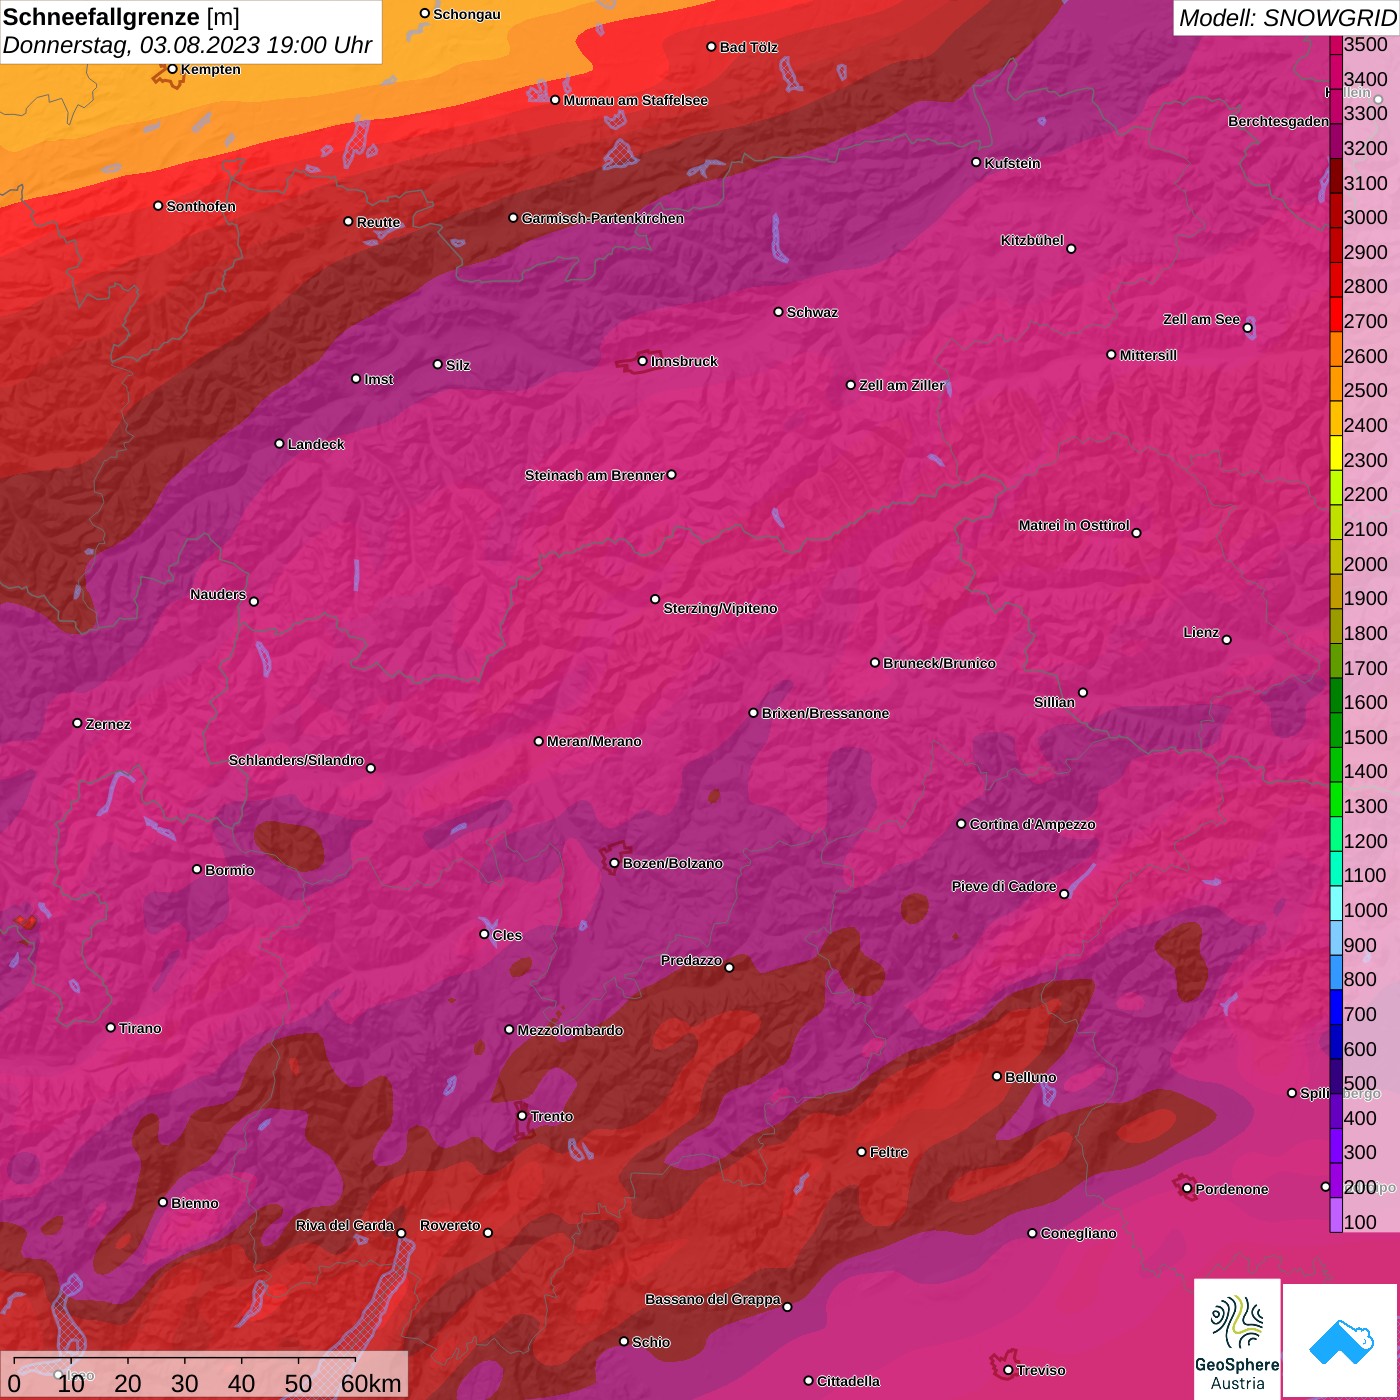This screenshot has width=1400, height=1400.
Task: Click the Nauders label
Action: (217, 594)
